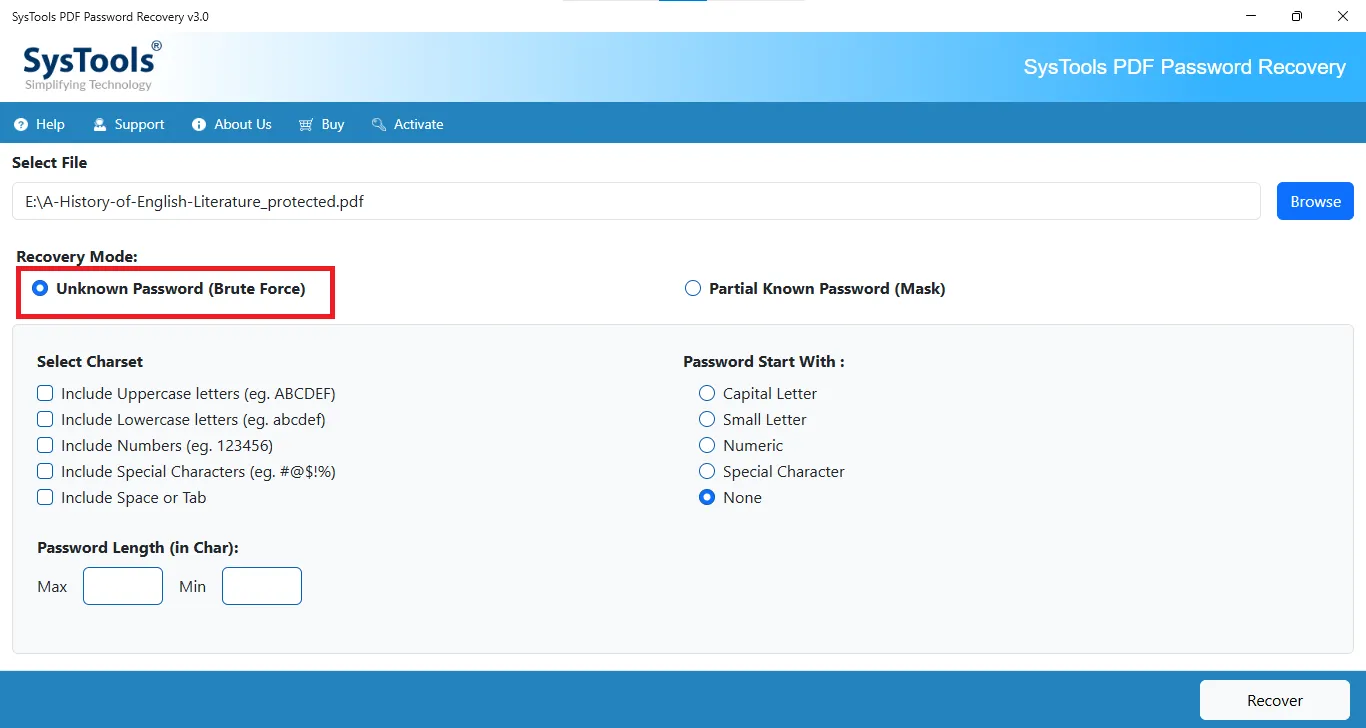Open the Support menu item
1366x728 pixels.
pyautogui.click(x=128, y=125)
